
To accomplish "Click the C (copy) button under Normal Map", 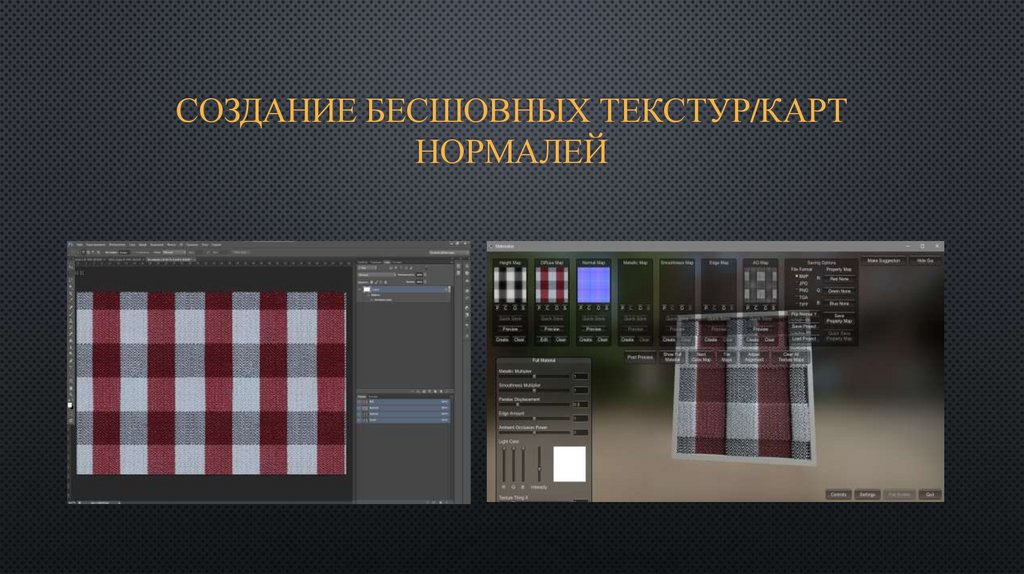I will pyautogui.click(x=589, y=308).
